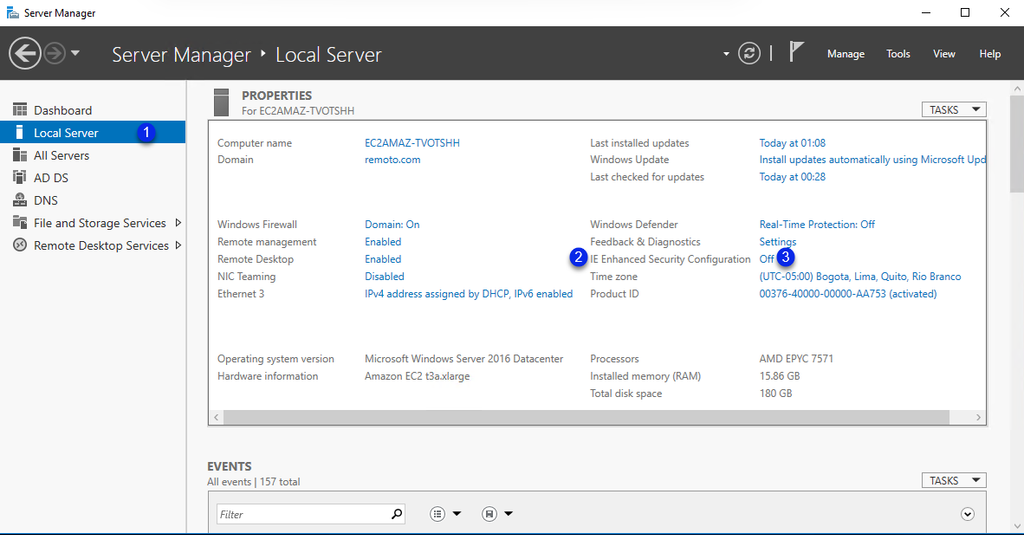
Task: Open Feedback & Diagnostics Settings link
Action: 777,242
